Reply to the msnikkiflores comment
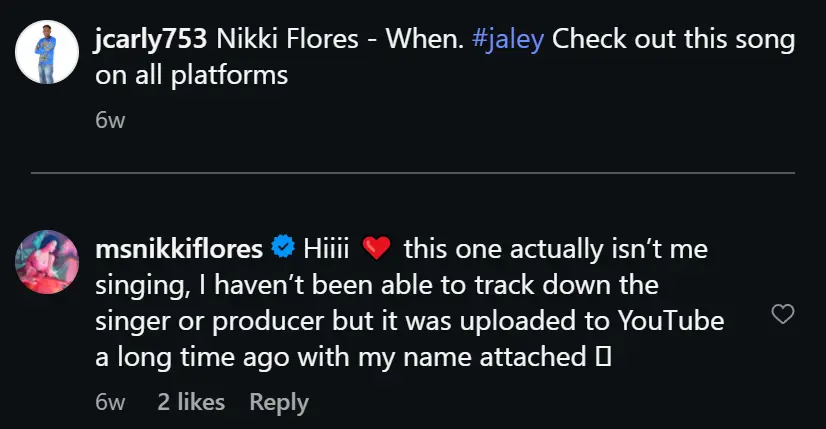The image size is (826, 429). [x=279, y=403]
